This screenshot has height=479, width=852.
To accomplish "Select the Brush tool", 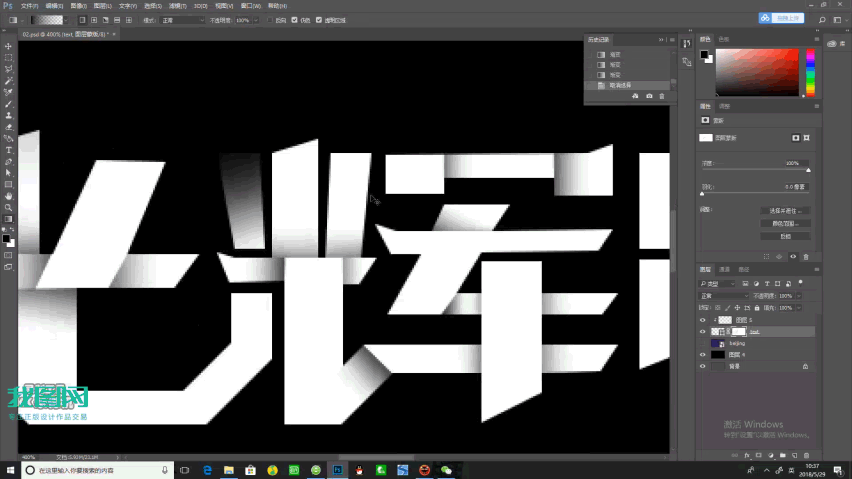I will (x=8, y=104).
